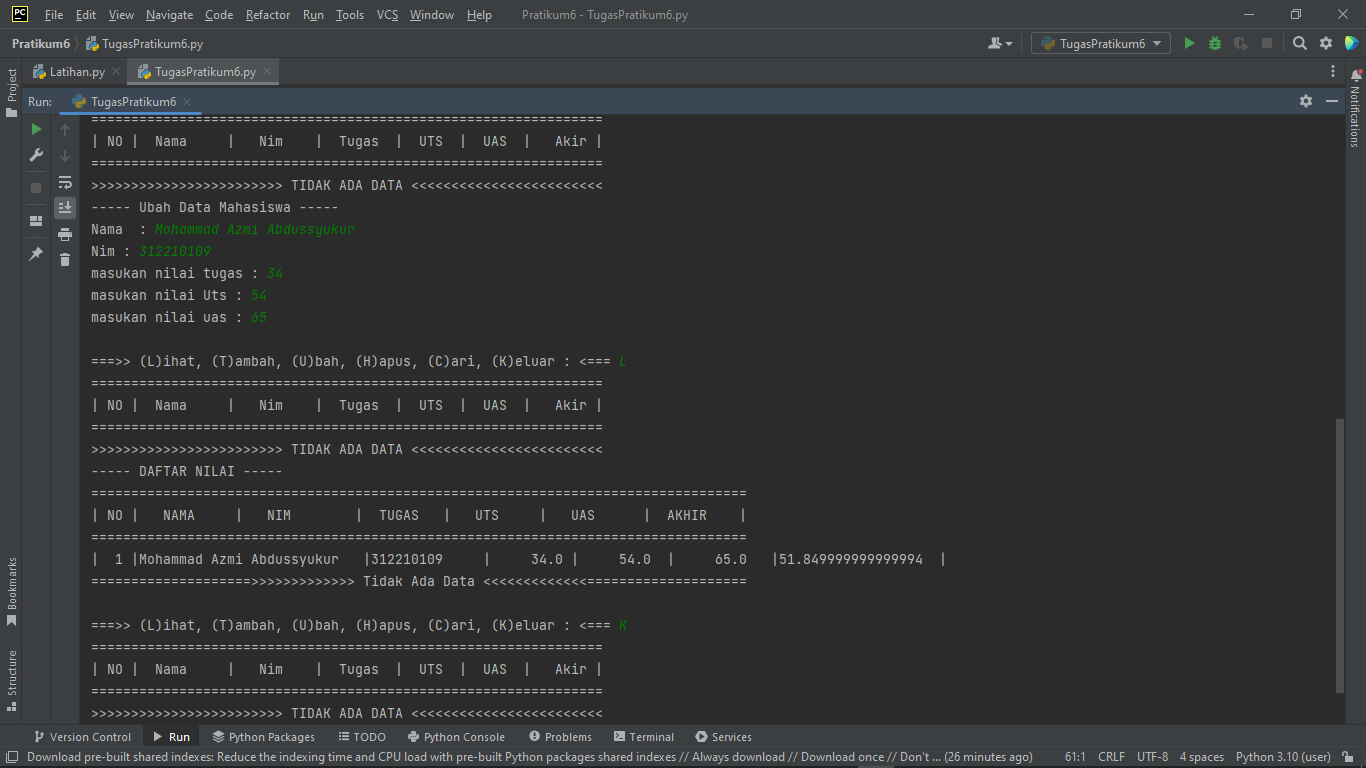
Task: Click the console vertical scrollbar thumb
Action: pyautogui.click(x=1340, y=555)
